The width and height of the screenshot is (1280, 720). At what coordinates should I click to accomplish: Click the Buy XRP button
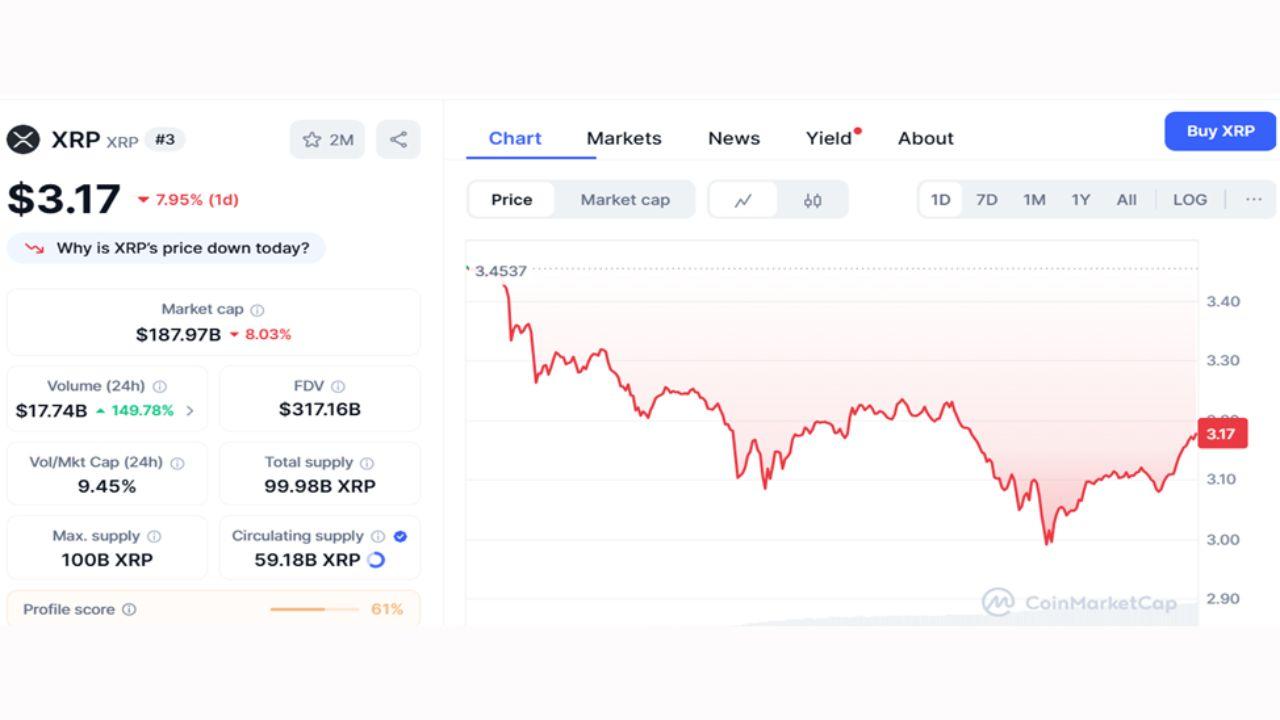coord(1220,131)
